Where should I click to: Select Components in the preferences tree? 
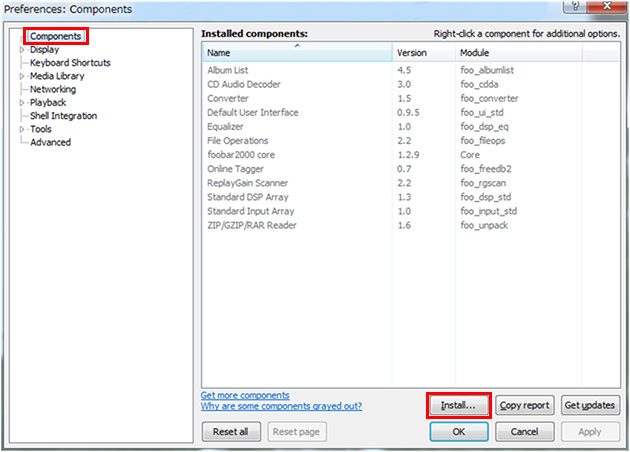click(x=55, y=36)
